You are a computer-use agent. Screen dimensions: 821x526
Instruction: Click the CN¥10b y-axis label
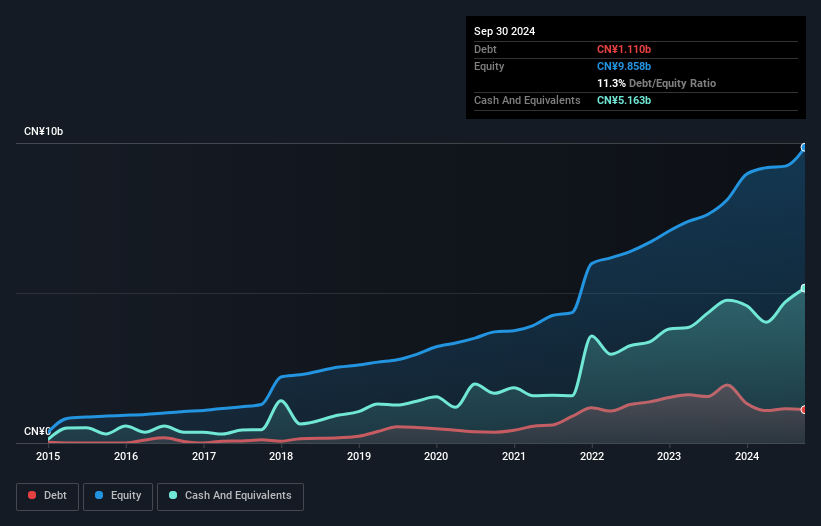pyautogui.click(x=43, y=131)
